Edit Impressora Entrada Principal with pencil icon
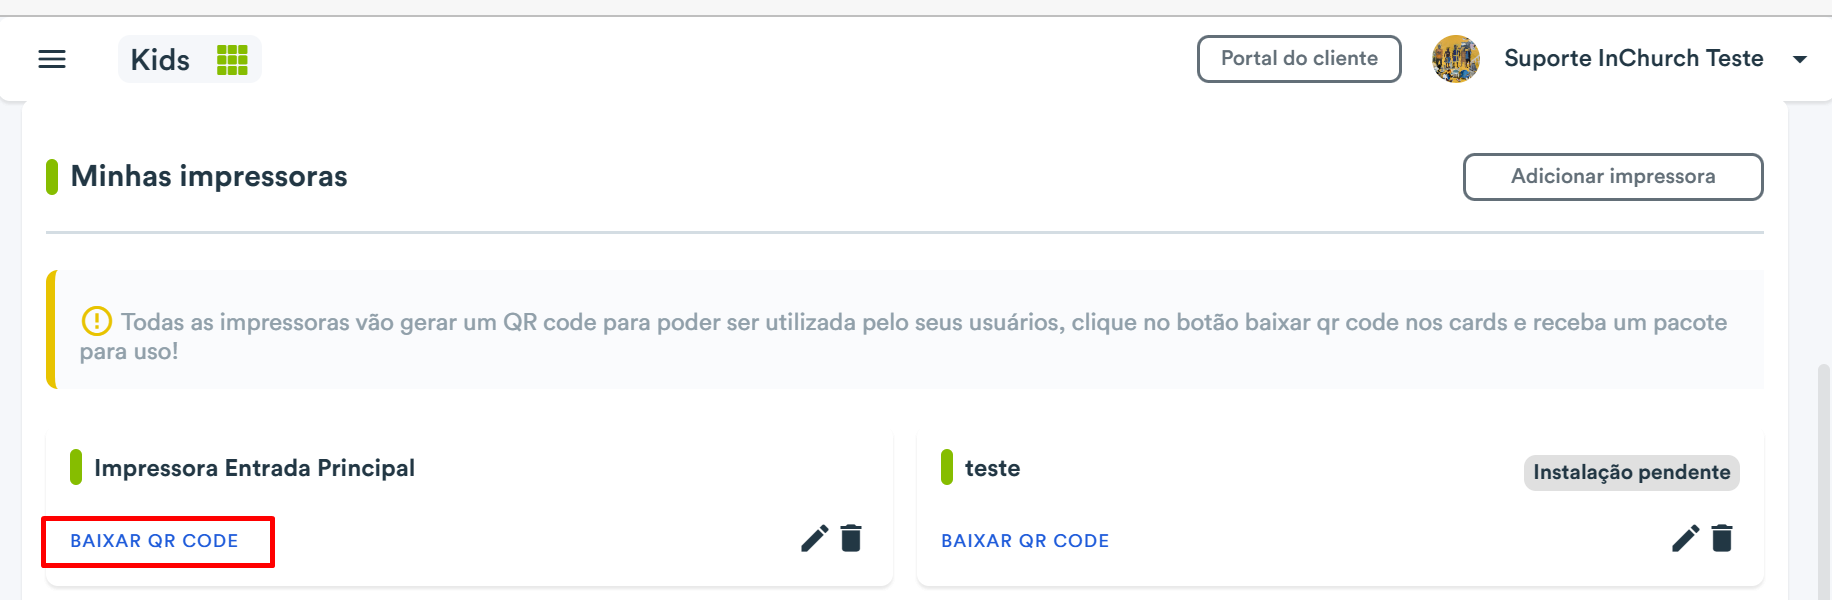 815,539
